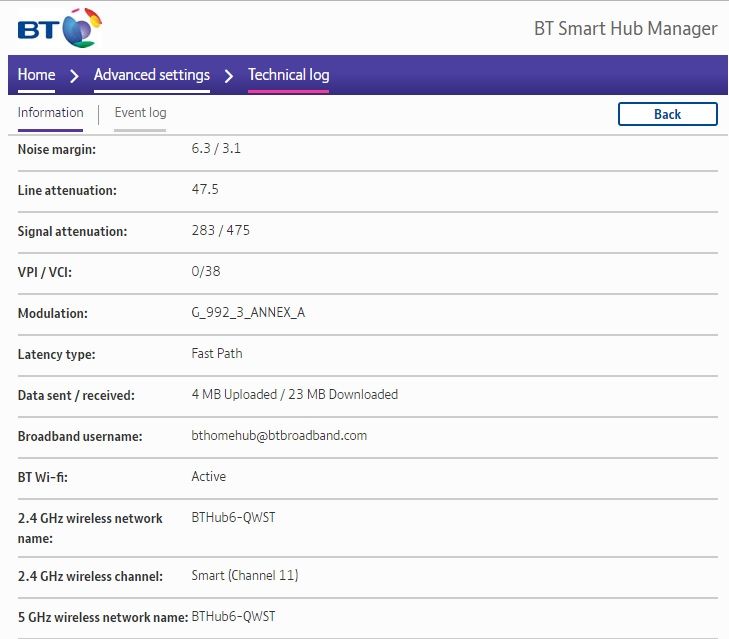Open Advanced settings breadcrumb
The image size is (729, 639).
pyautogui.click(x=152, y=74)
